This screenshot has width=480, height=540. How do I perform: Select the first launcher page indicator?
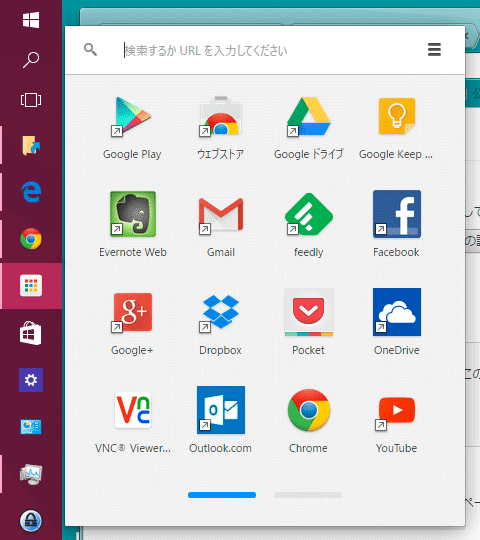[x=222, y=495]
